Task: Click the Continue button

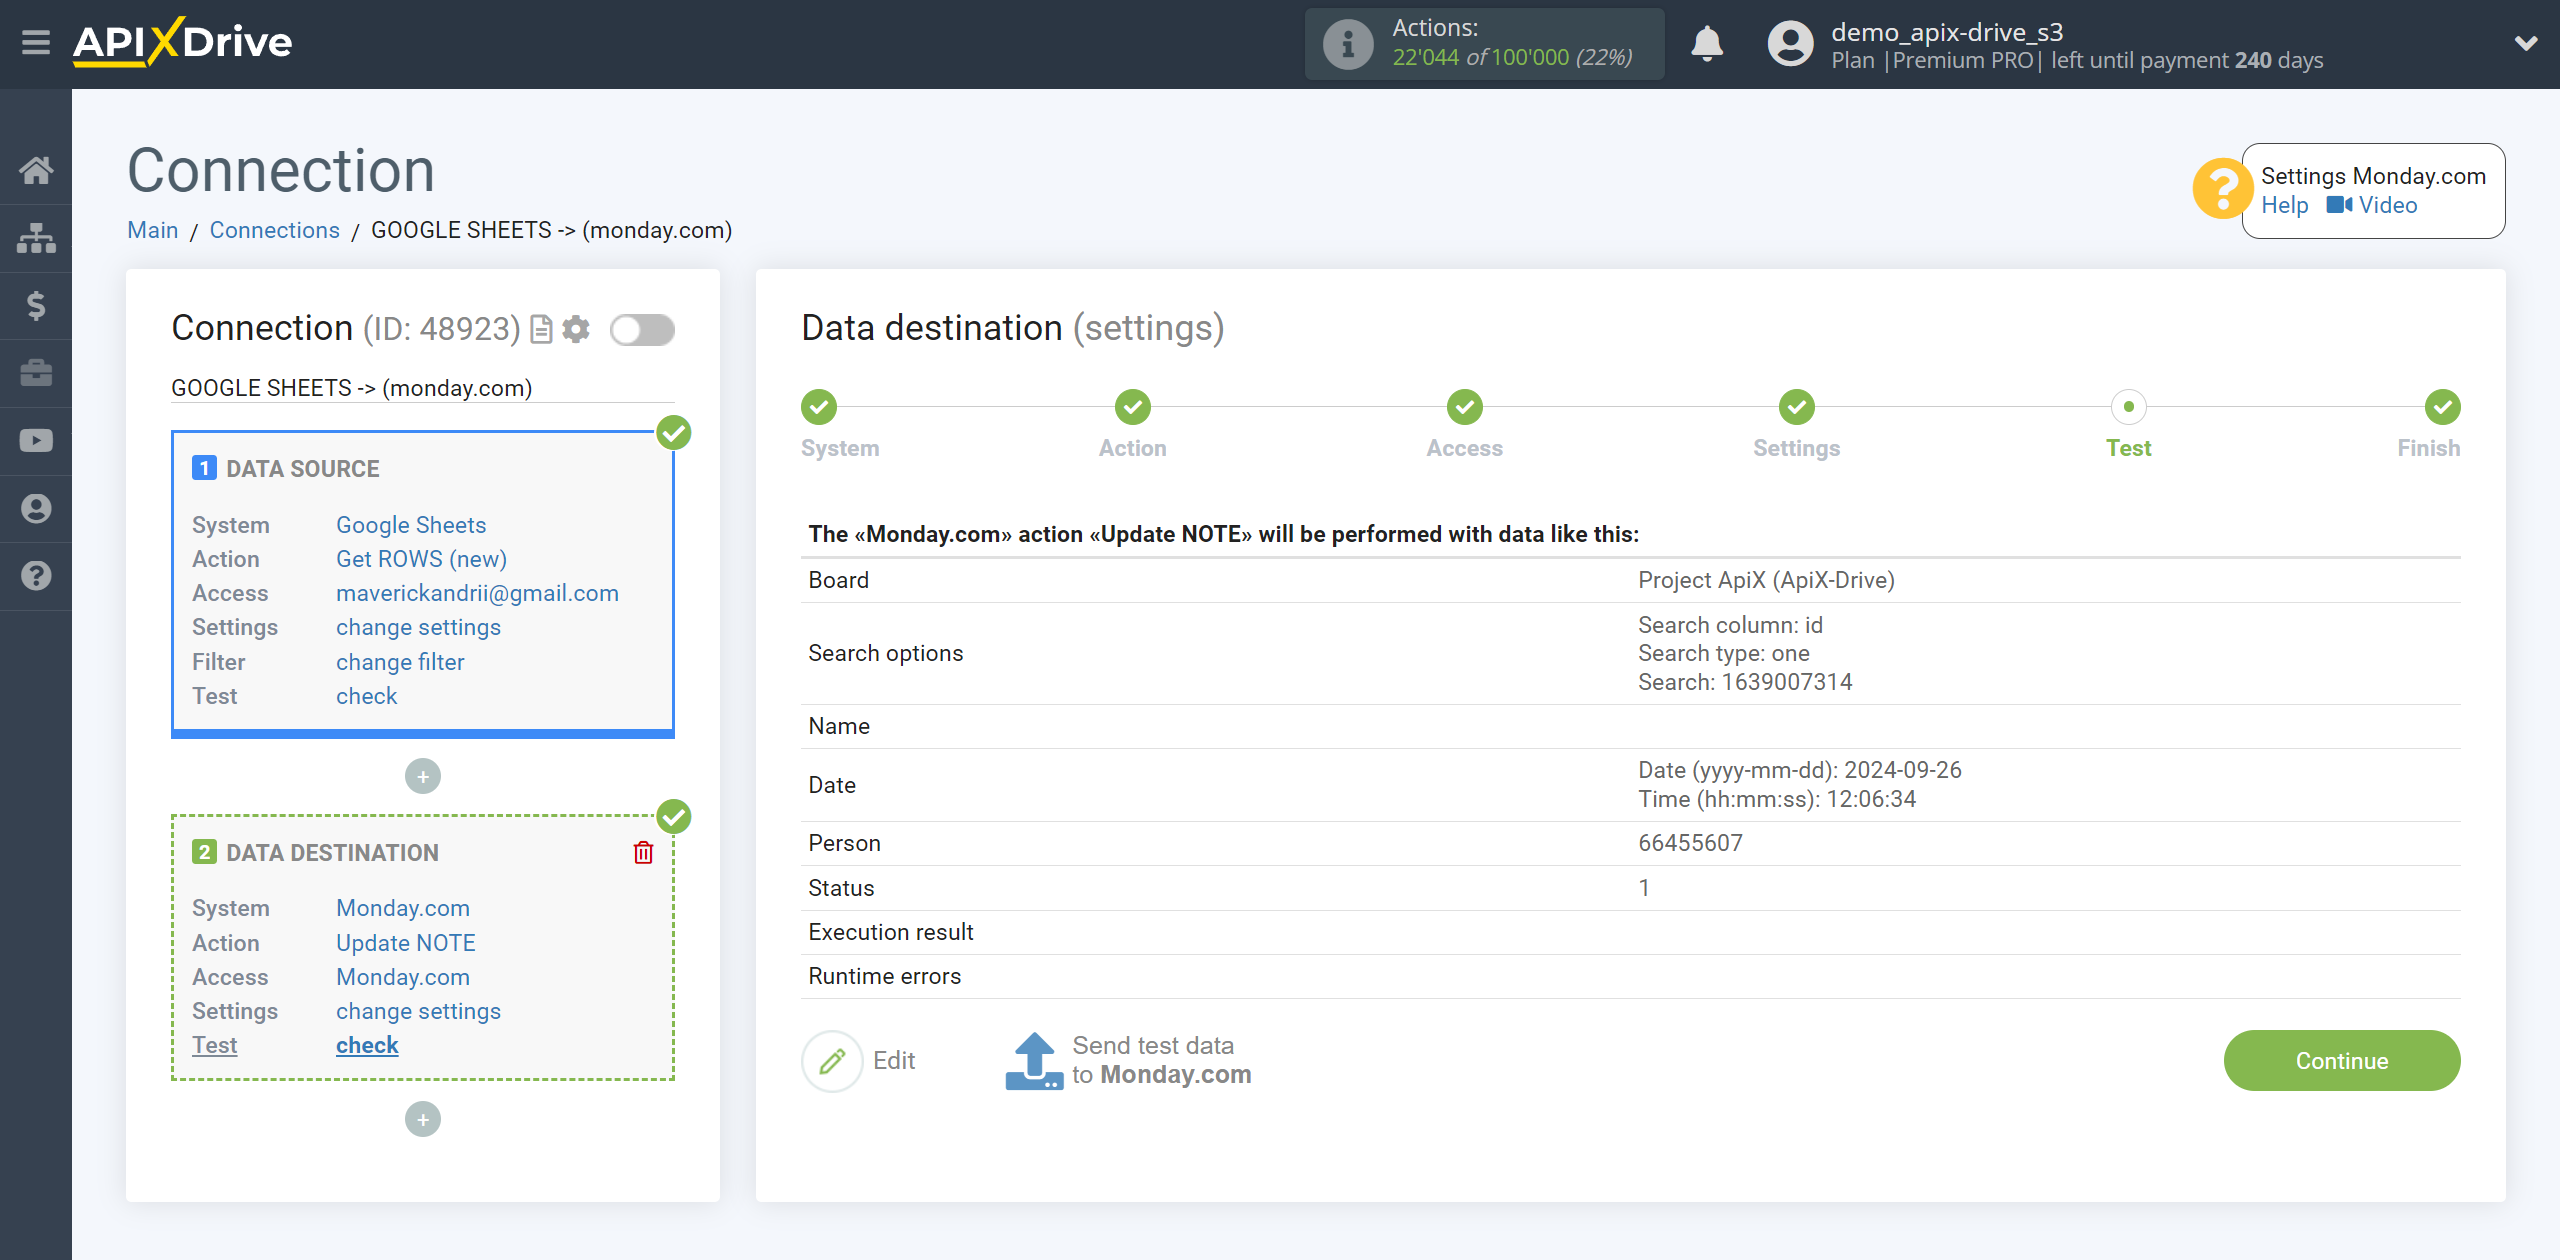Action: pyautogui.click(x=2342, y=1061)
